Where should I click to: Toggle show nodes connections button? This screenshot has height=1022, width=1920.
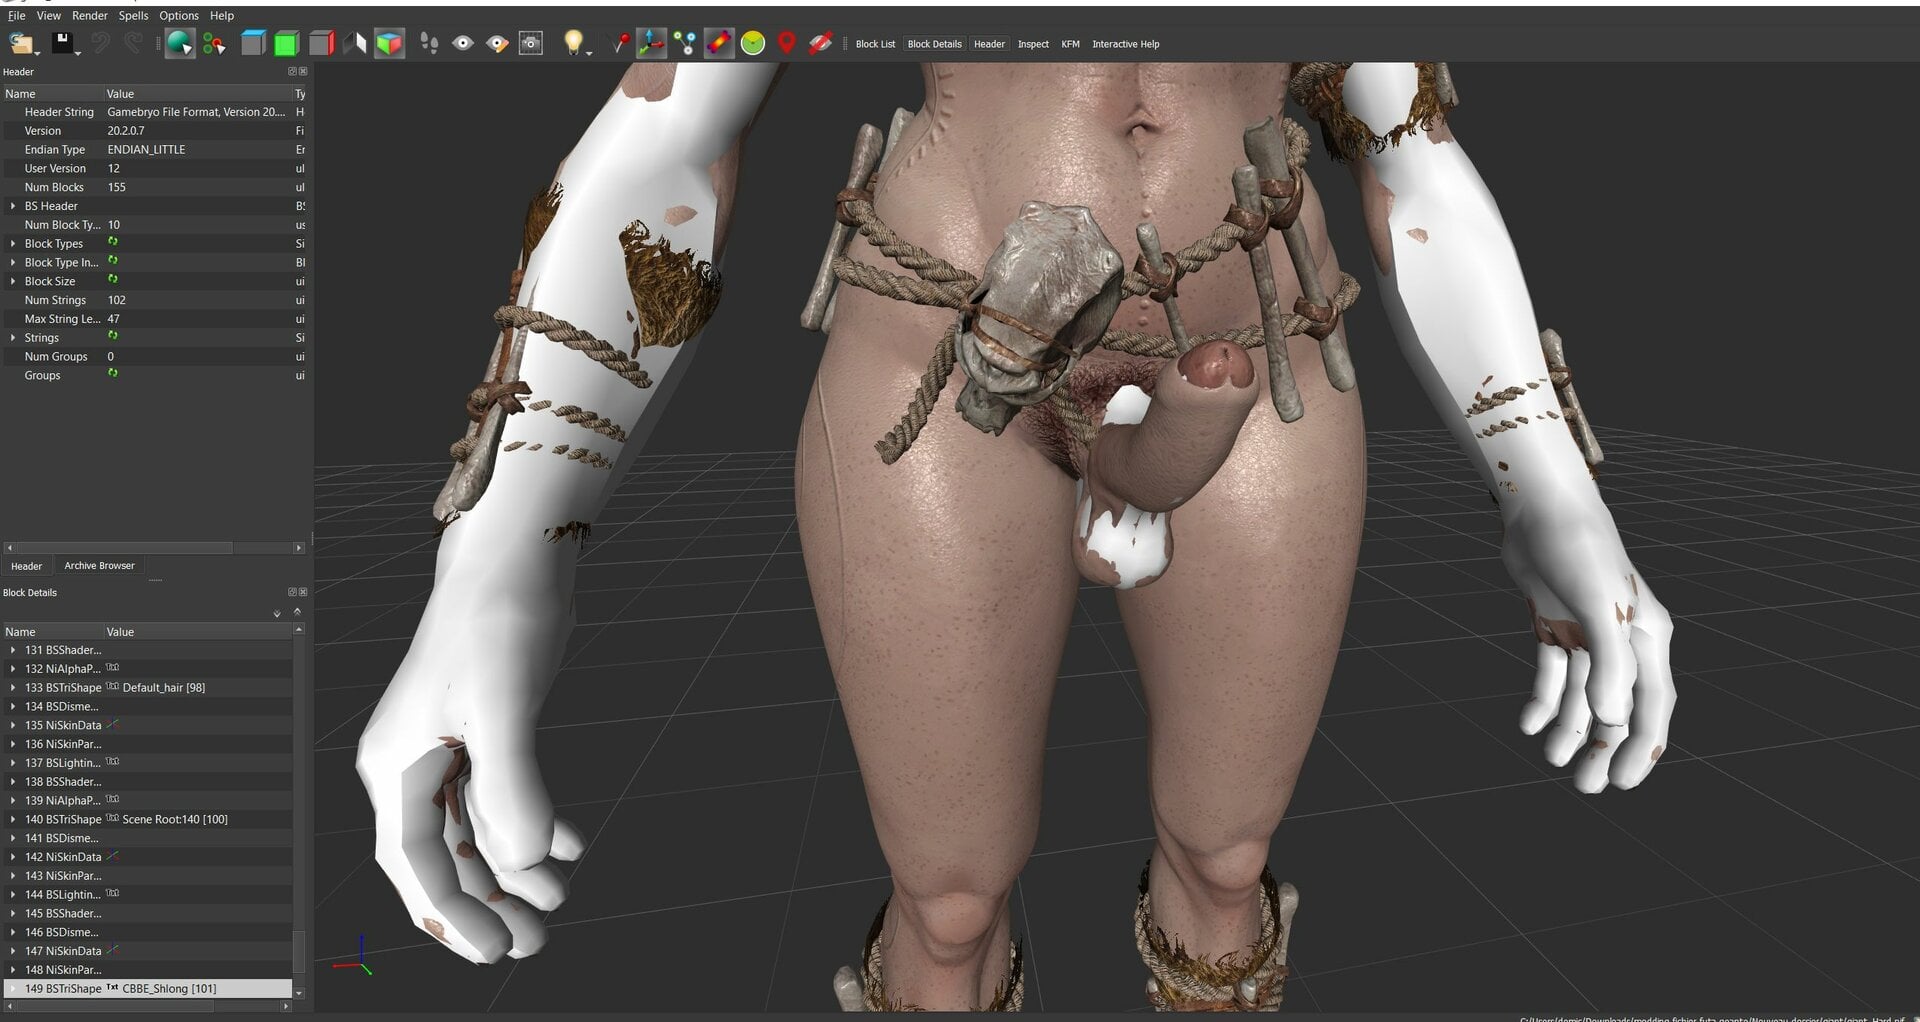coord(685,43)
